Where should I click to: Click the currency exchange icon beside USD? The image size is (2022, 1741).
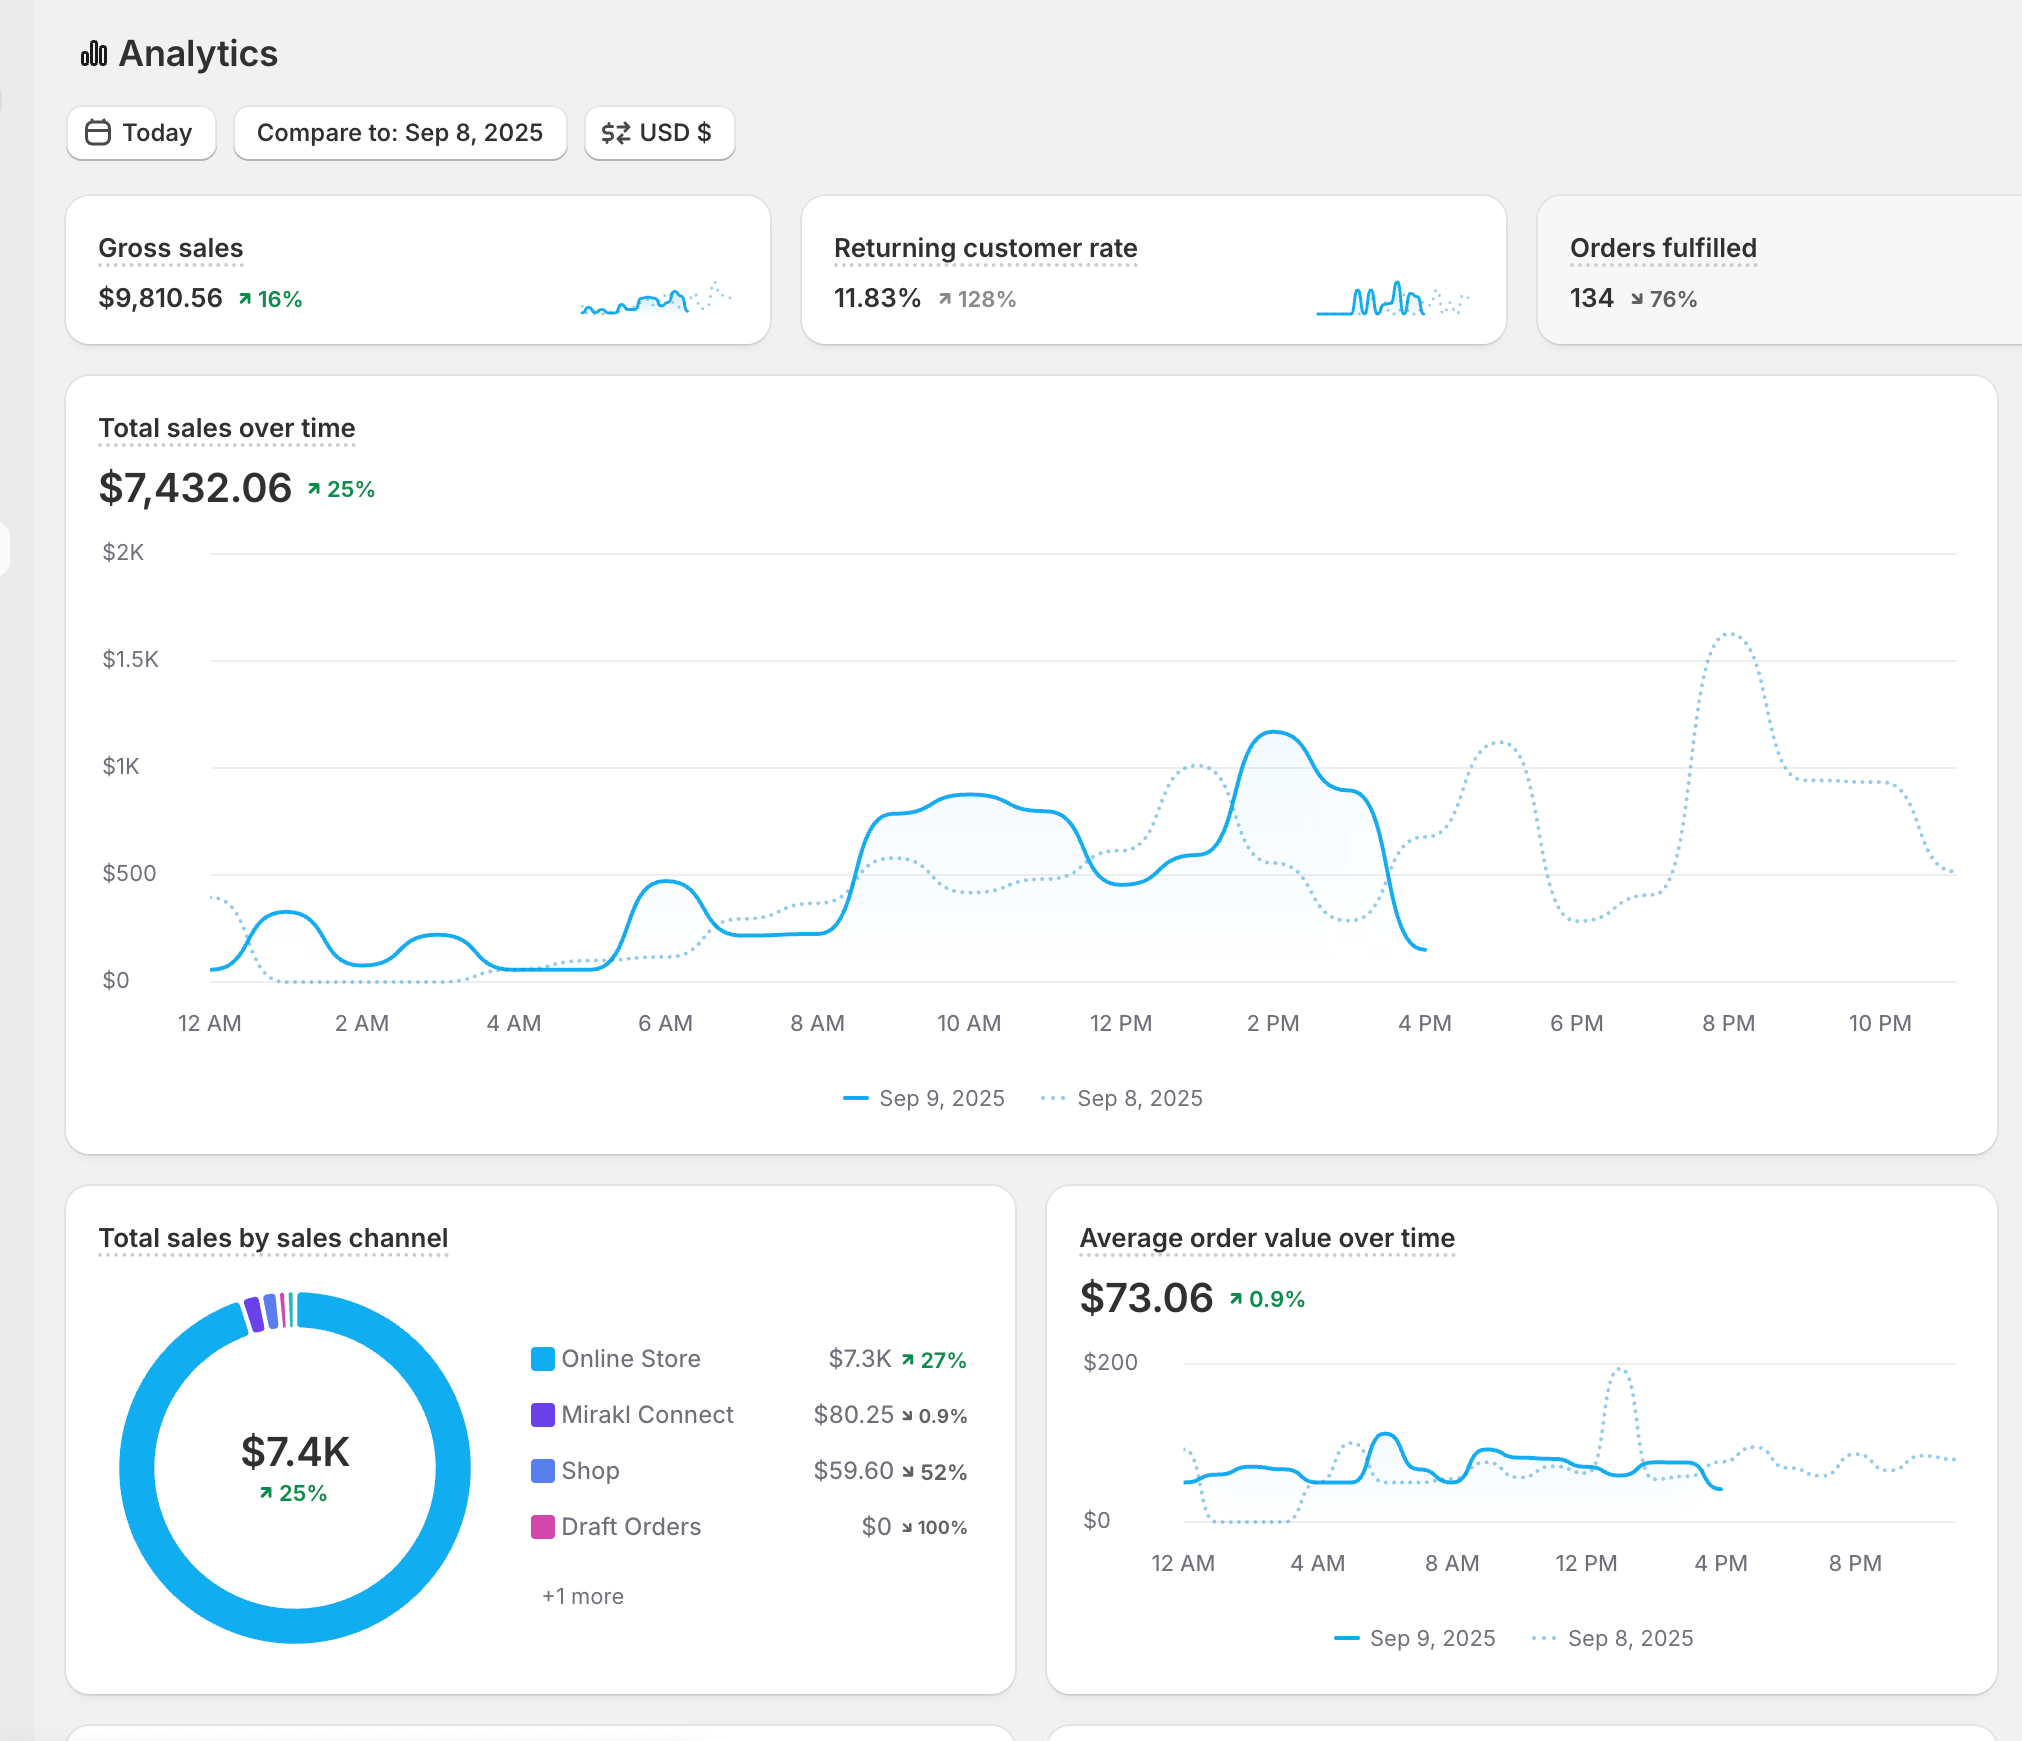coord(615,133)
